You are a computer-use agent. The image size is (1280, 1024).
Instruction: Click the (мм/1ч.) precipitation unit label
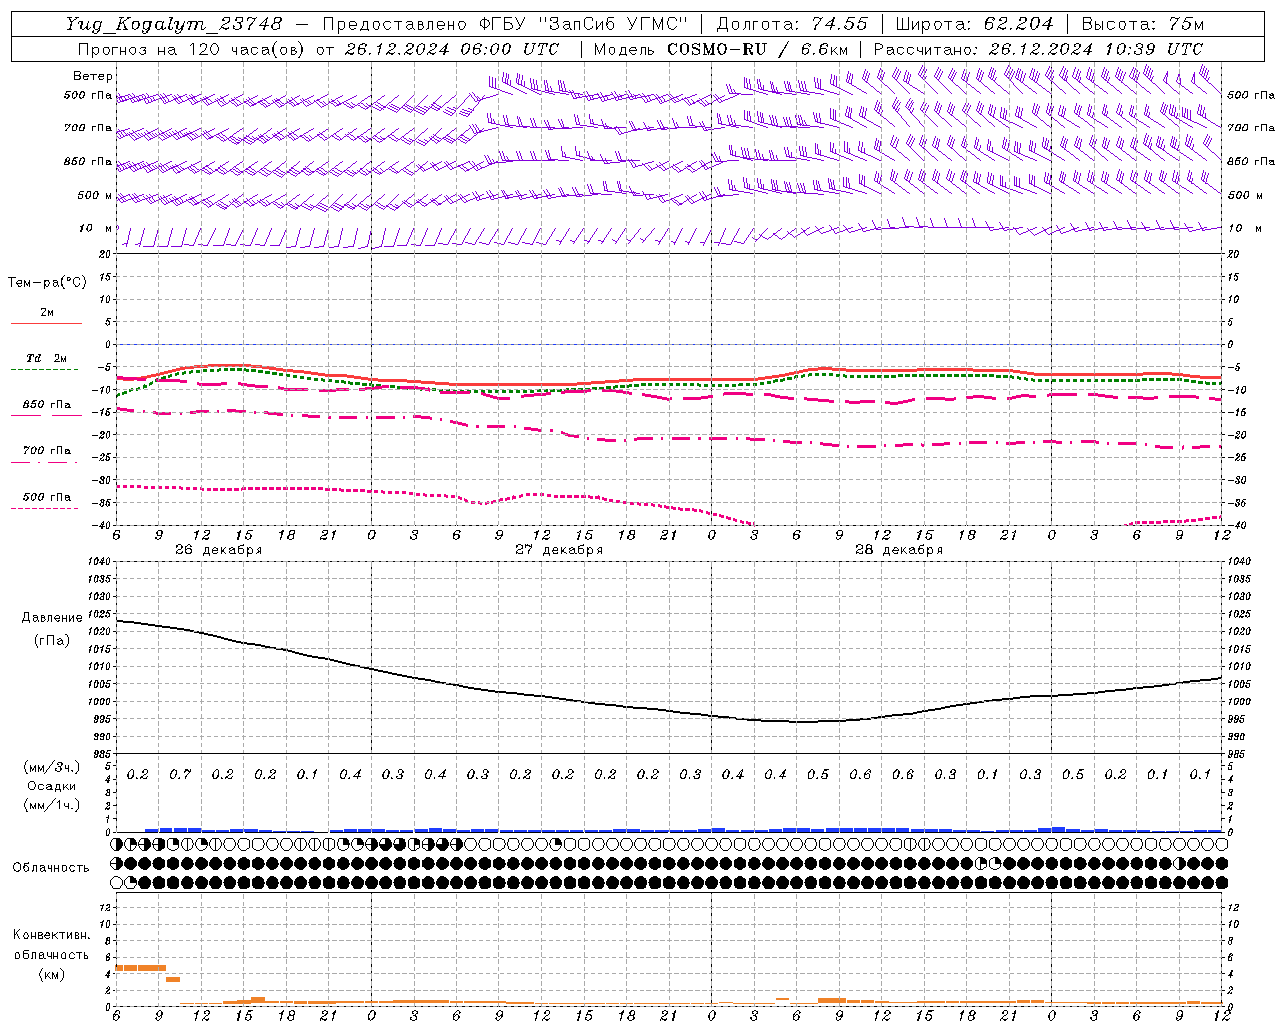pos(52,805)
